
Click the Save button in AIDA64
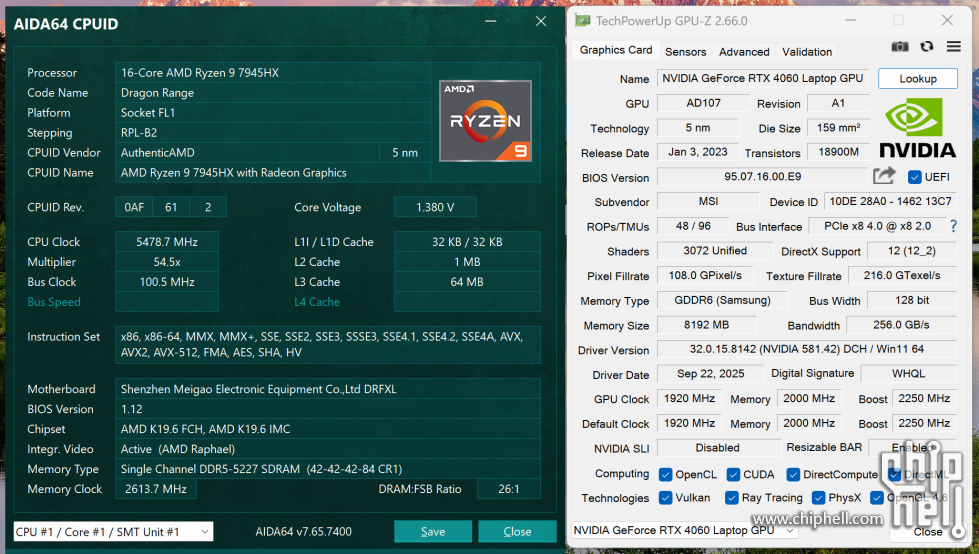click(432, 532)
